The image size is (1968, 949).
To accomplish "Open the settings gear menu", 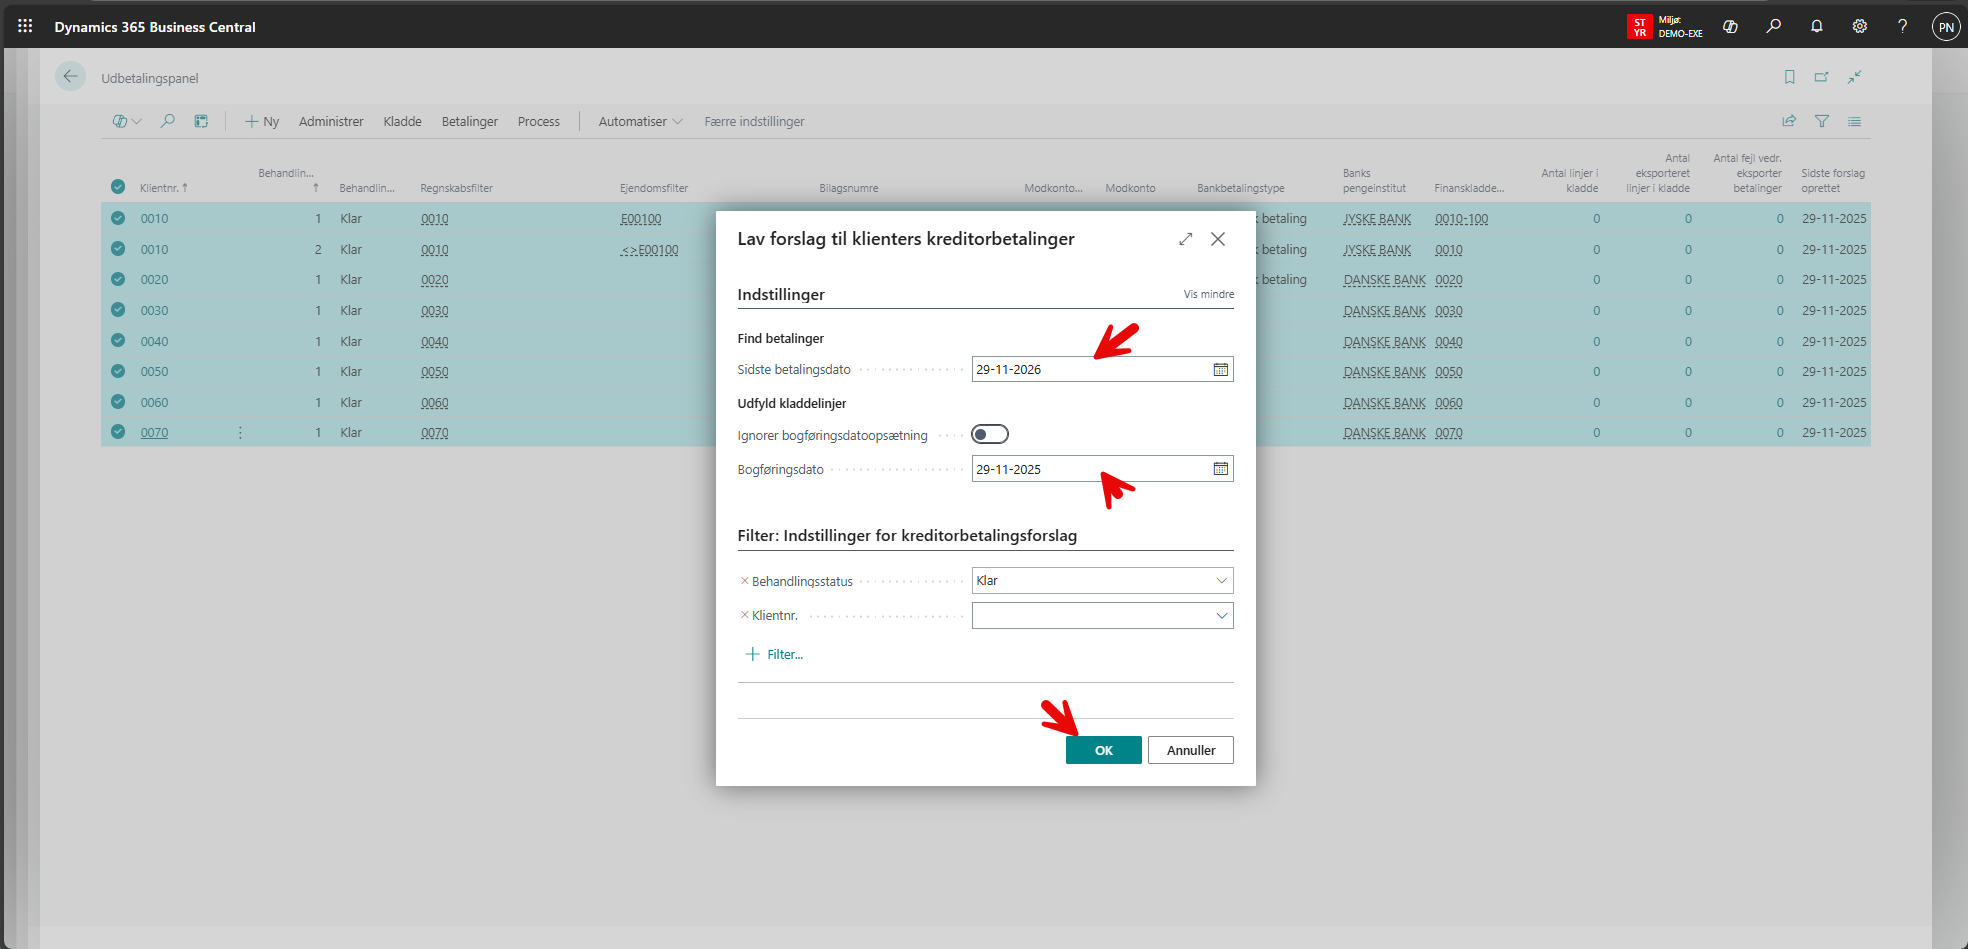I will pos(1859,27).
